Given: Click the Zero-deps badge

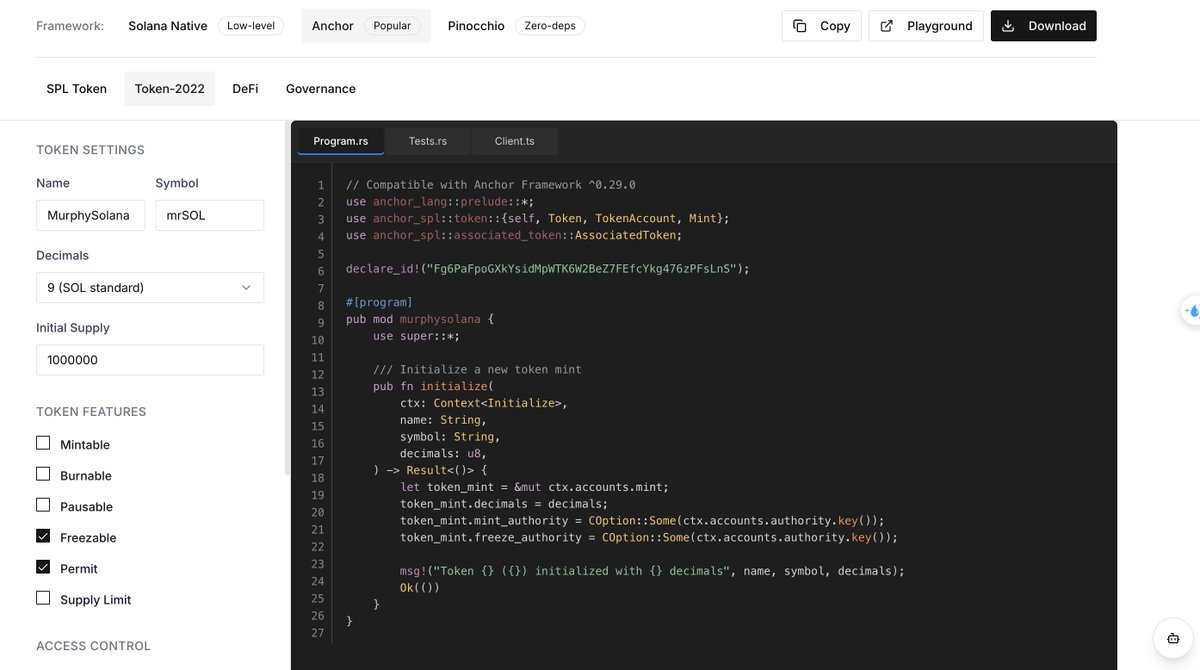Looking at the screenshot, I should 550,26.
